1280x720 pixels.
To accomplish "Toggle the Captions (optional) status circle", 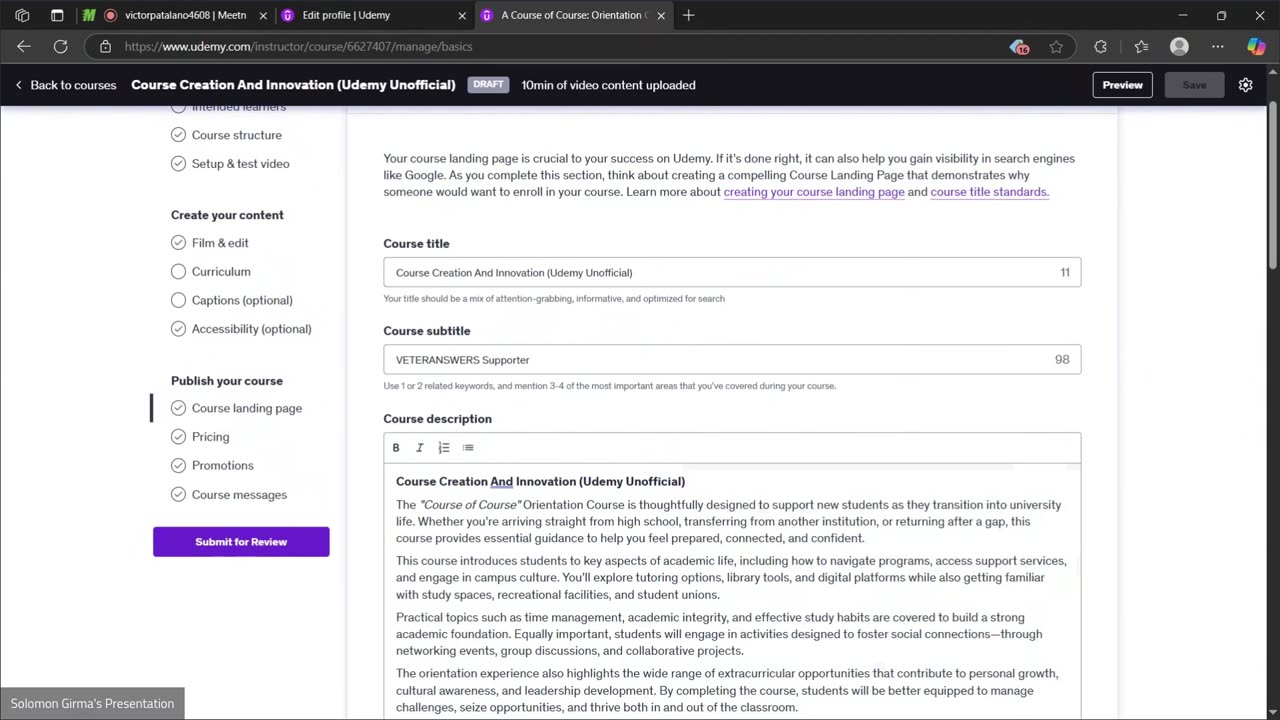I will coord(178,300).
